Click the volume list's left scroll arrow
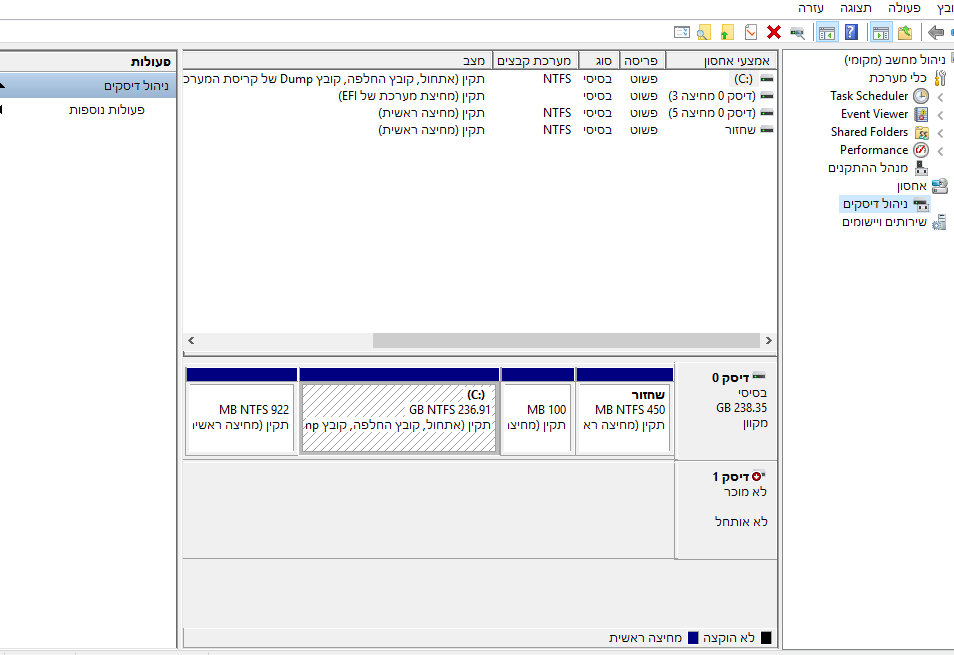The image size is (954, 655). 191,341
